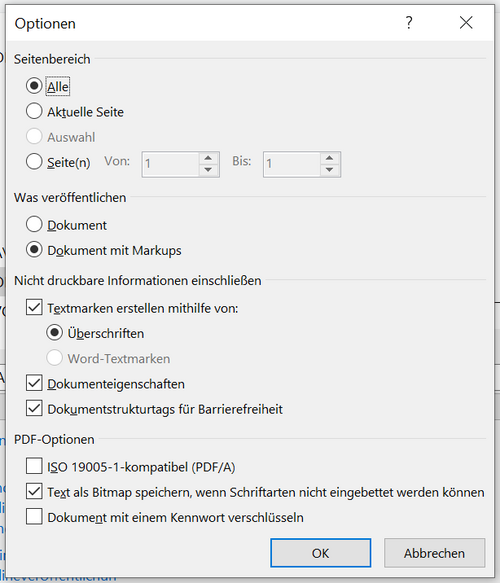This screenshot has height=583, width=500.
Task: Choose Aktuelle Seite radio button
Action: (x=34, y=111)
